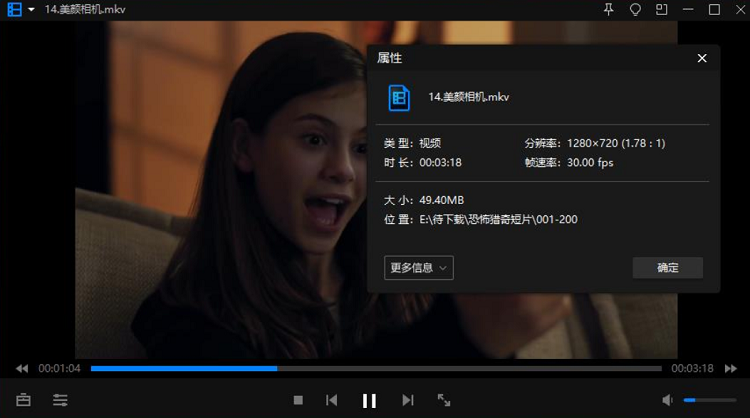750x418 pixels.
Task: Pause the playing video
Action: (369, 400)
